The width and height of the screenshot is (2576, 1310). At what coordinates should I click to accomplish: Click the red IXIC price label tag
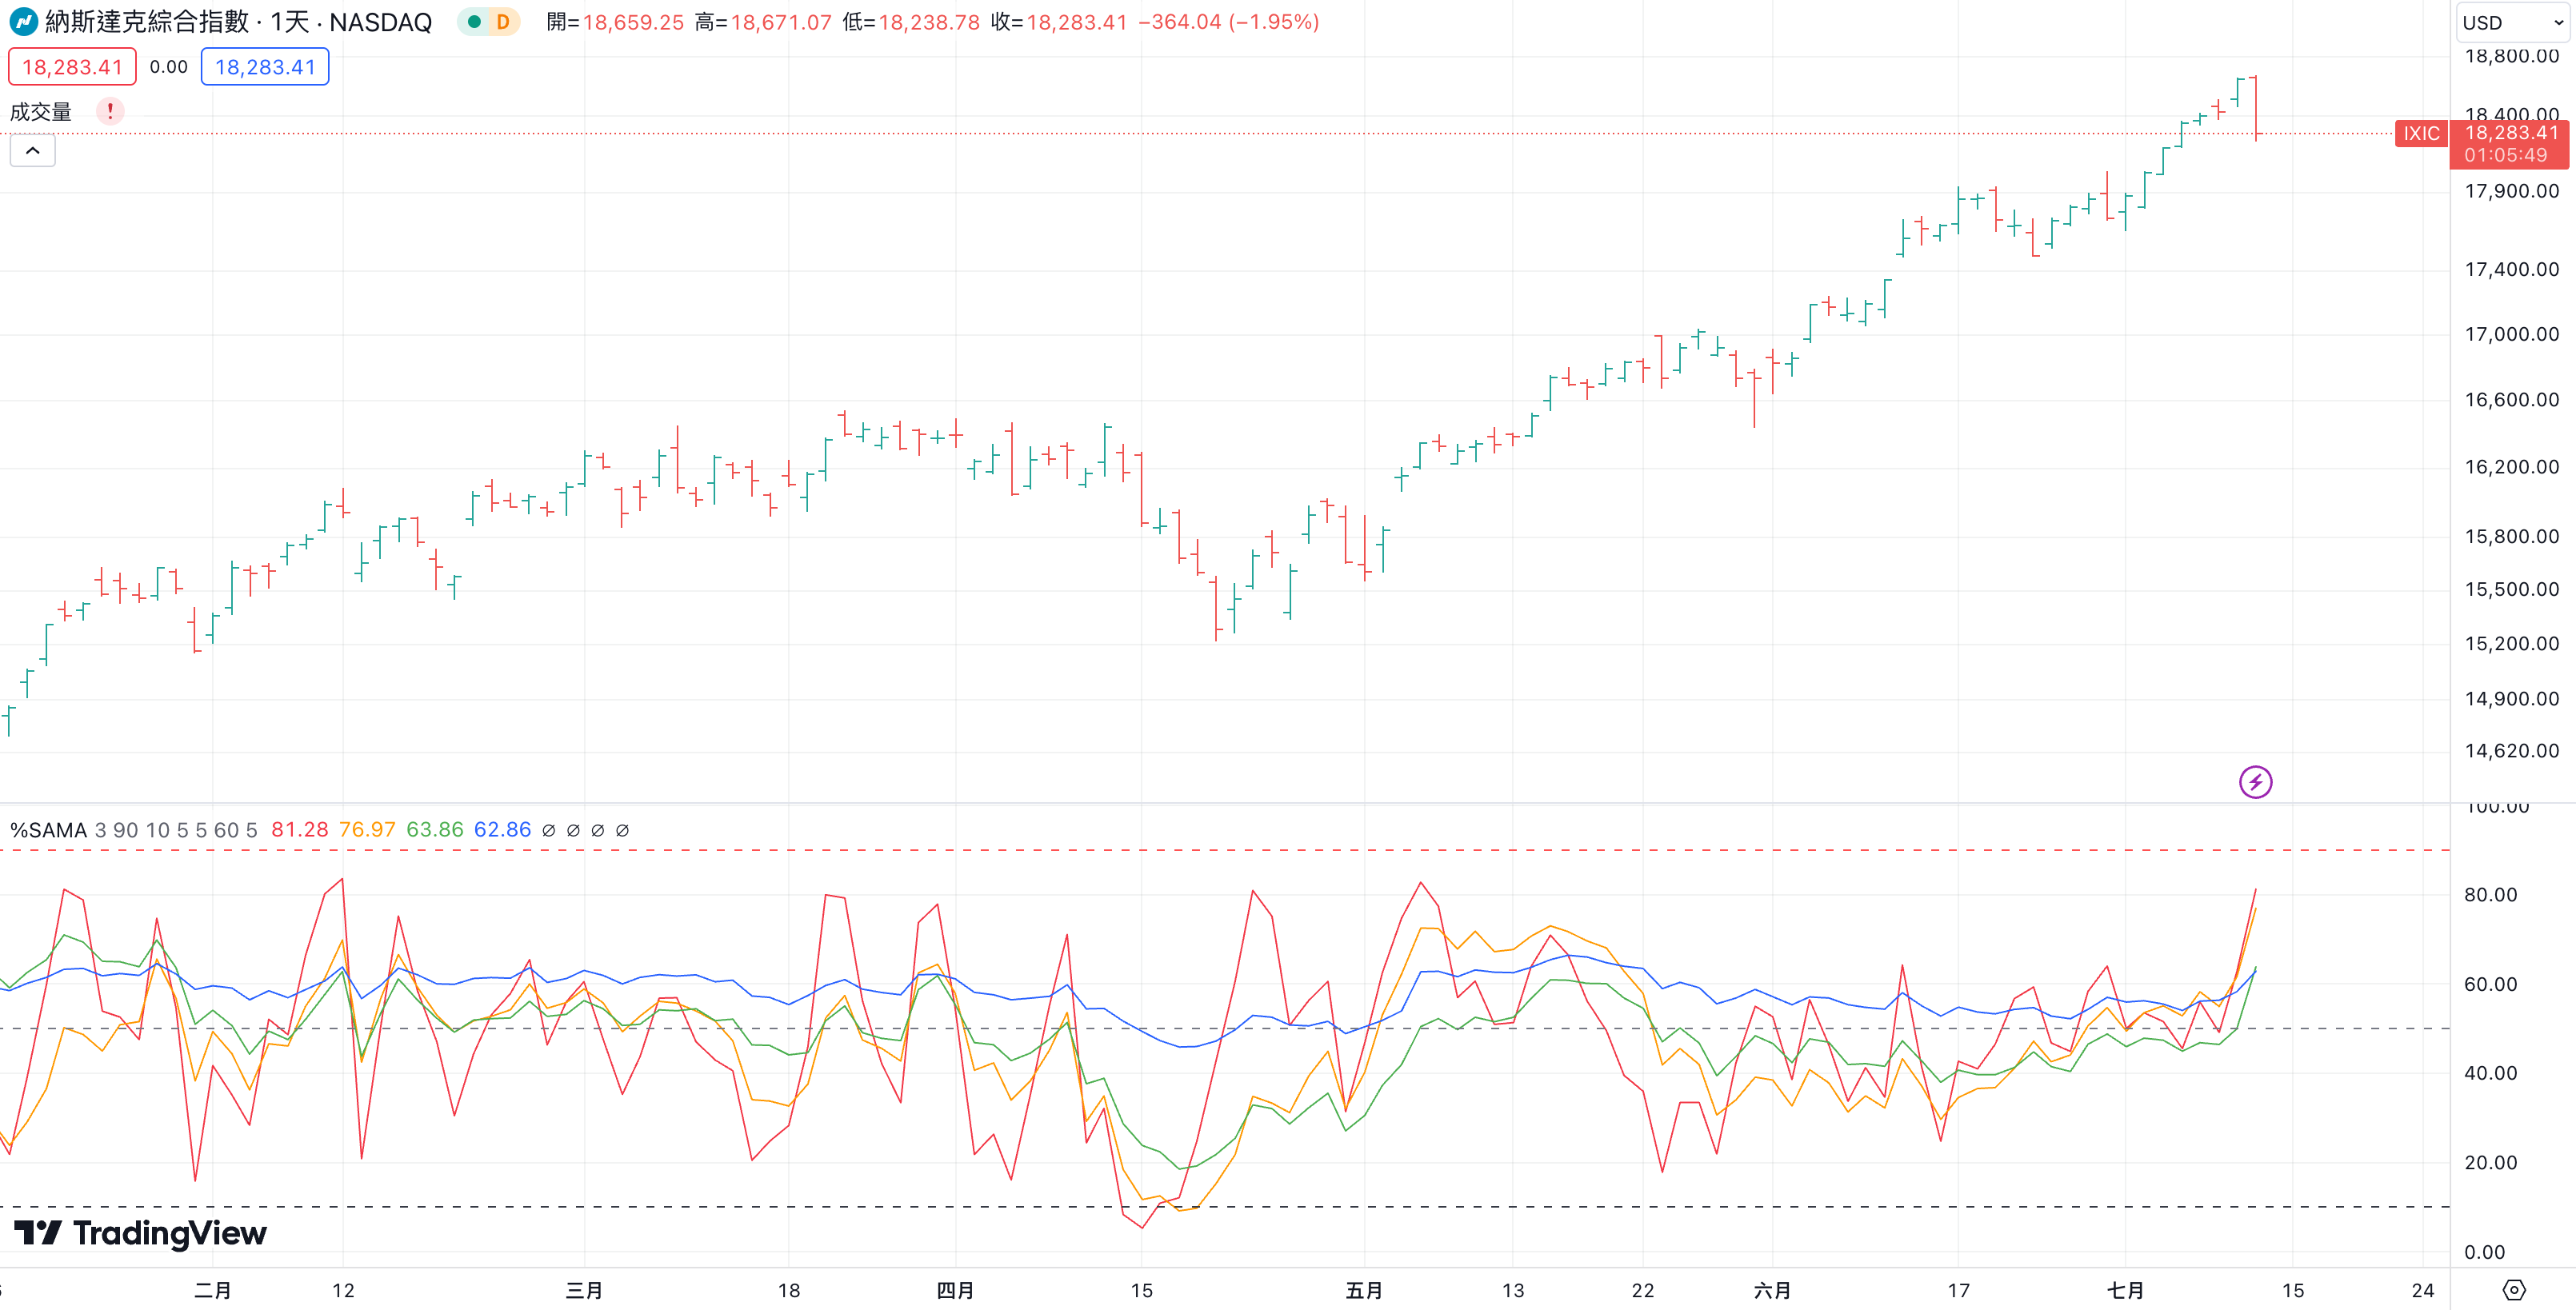tap(2421, 133)
